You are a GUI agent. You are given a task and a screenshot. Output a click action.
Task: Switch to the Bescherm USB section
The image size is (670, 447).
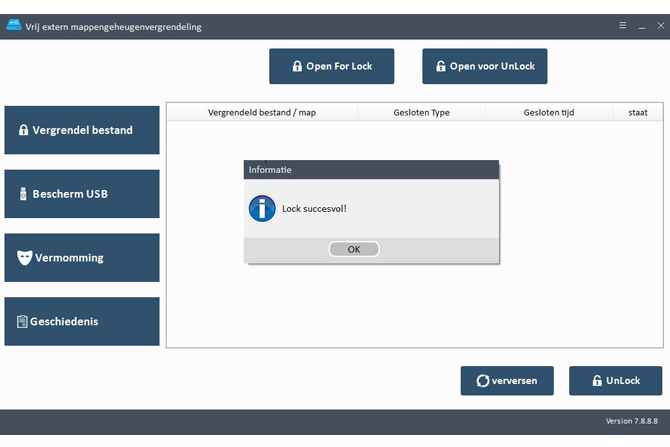pyautogui.click(x=82, y=194)
